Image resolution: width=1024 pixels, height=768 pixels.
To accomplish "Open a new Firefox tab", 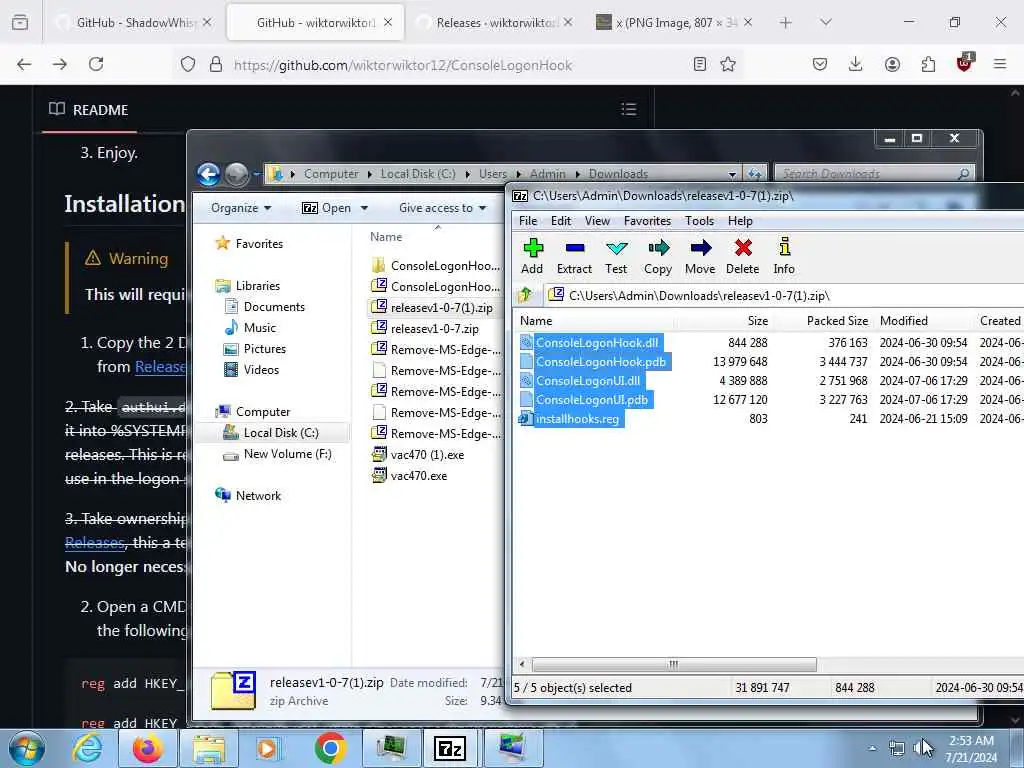I will pos(786,22).
